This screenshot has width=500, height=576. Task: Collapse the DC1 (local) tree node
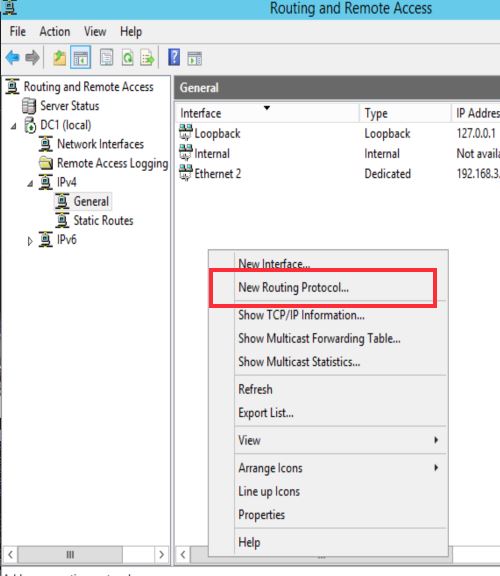[14, 126]
